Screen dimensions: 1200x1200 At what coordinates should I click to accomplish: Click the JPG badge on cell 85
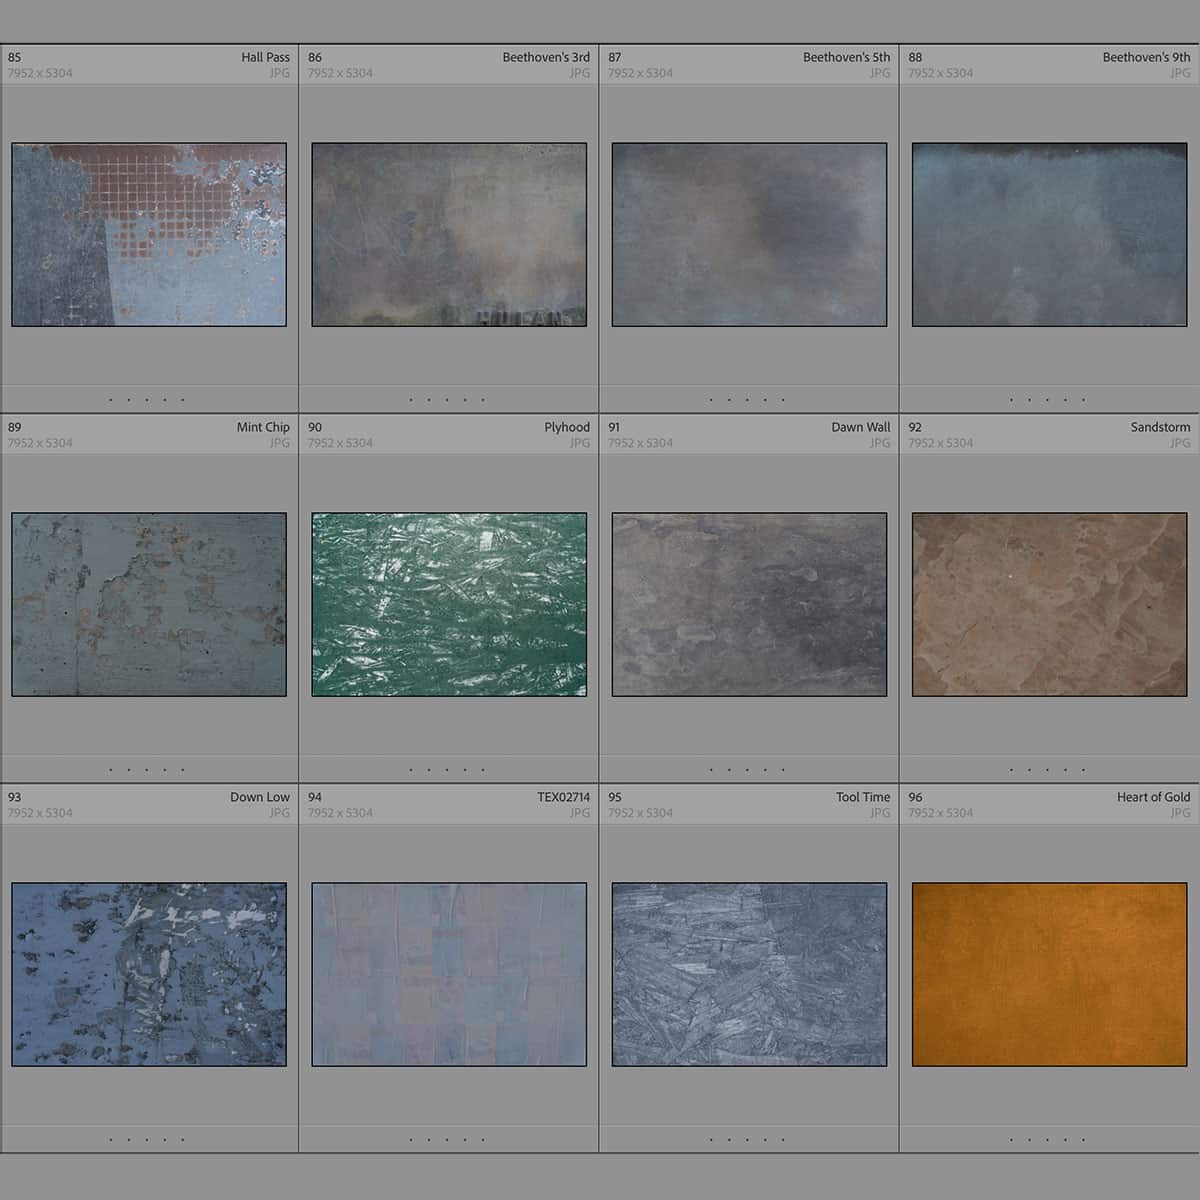coord(280,73)
